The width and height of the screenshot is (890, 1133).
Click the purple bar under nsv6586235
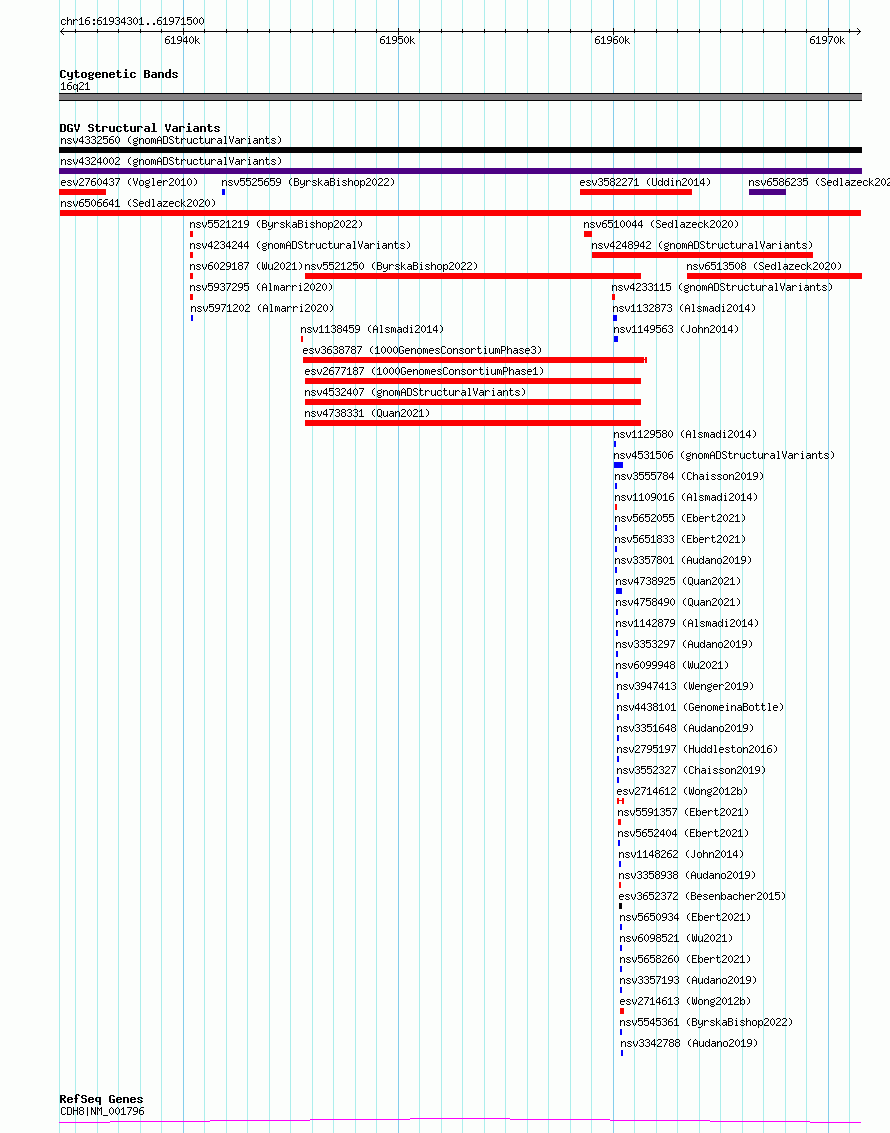(x=767, y=192)
